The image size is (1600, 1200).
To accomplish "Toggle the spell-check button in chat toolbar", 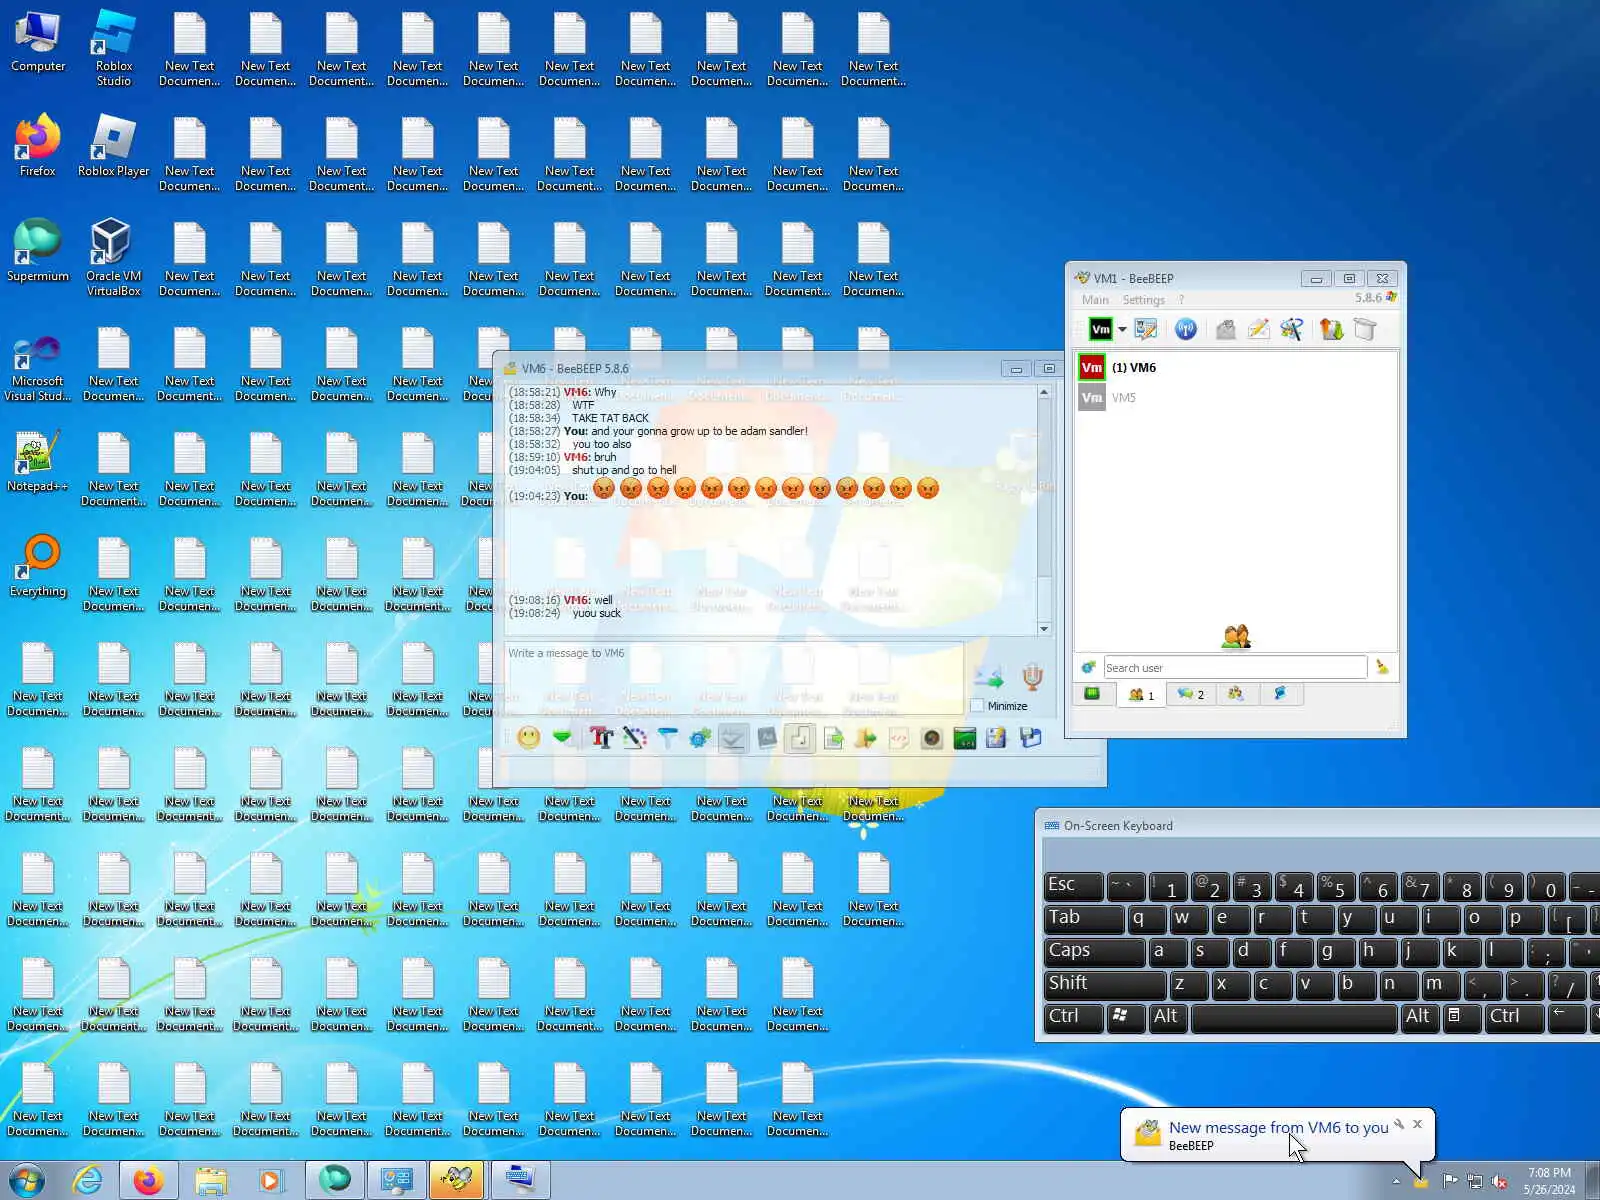I will [x=733, y=738].
